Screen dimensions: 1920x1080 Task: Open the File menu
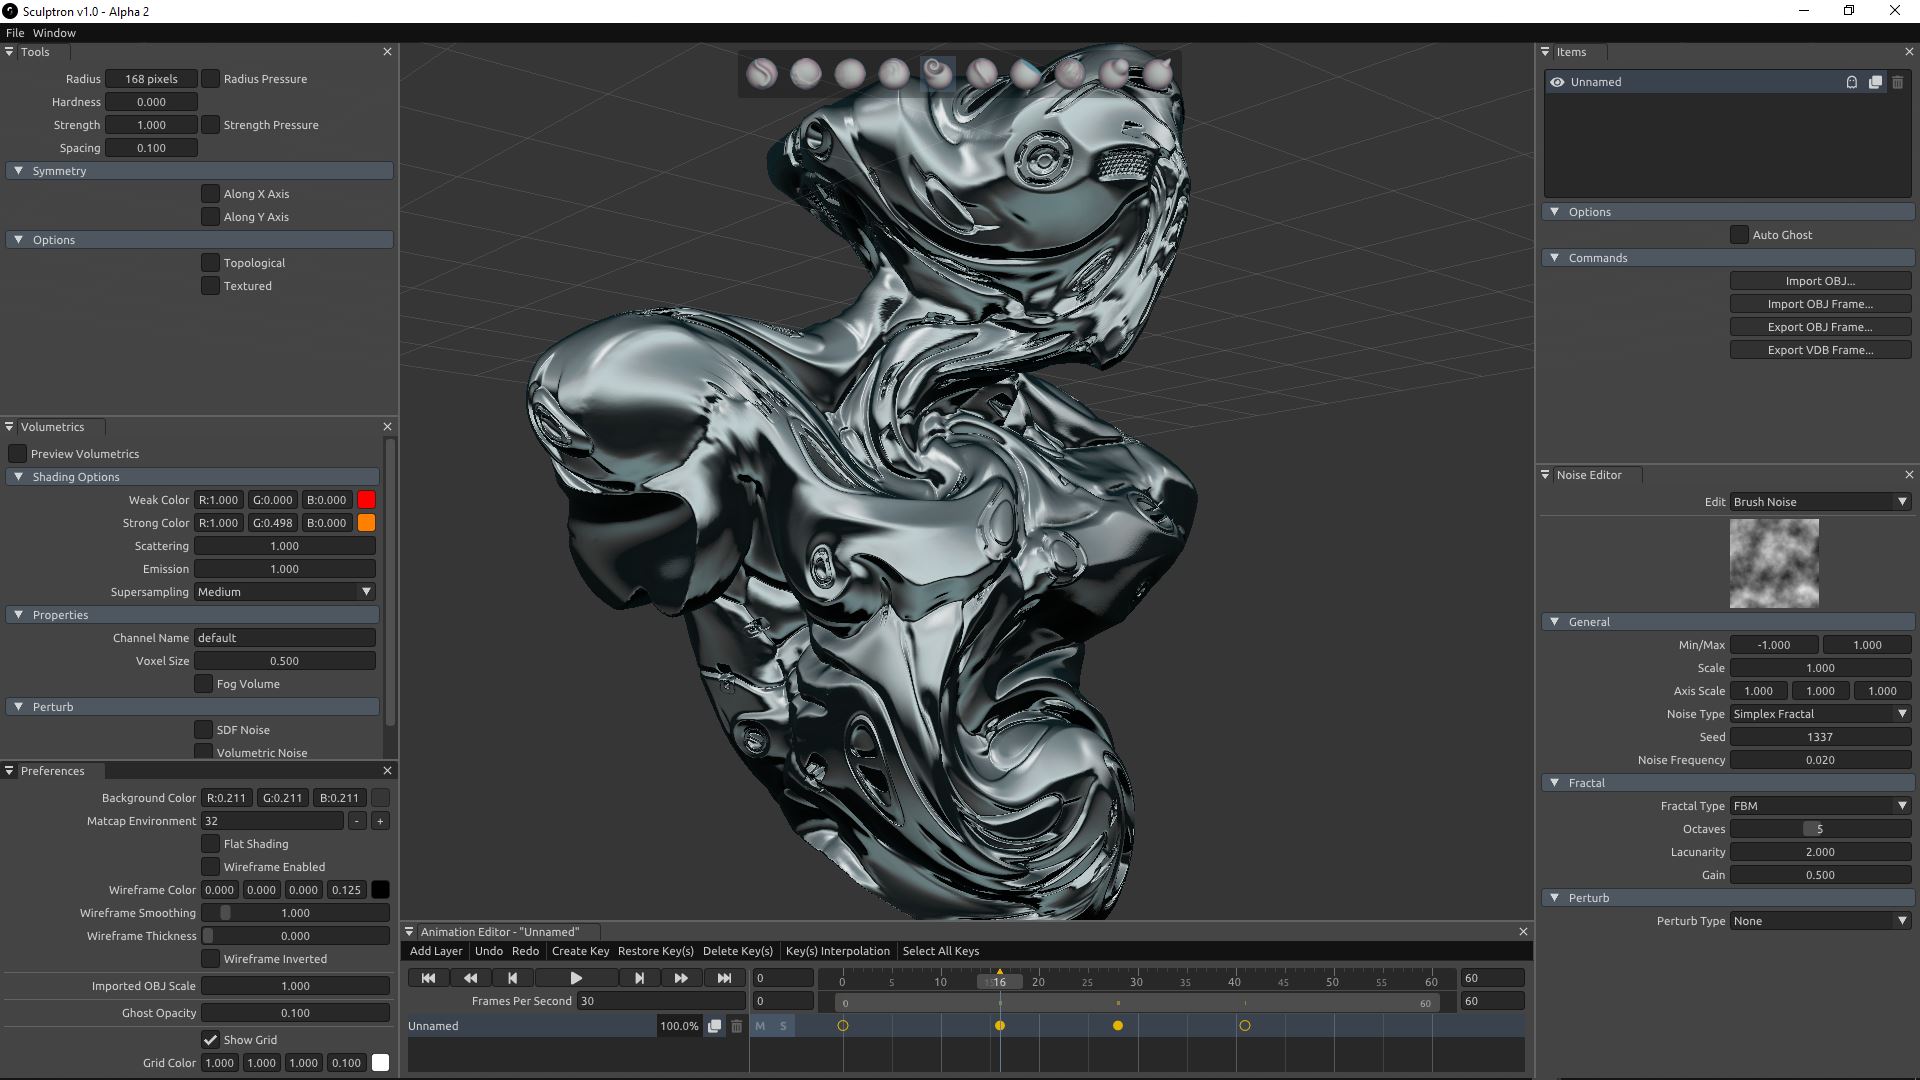point(15,33)
